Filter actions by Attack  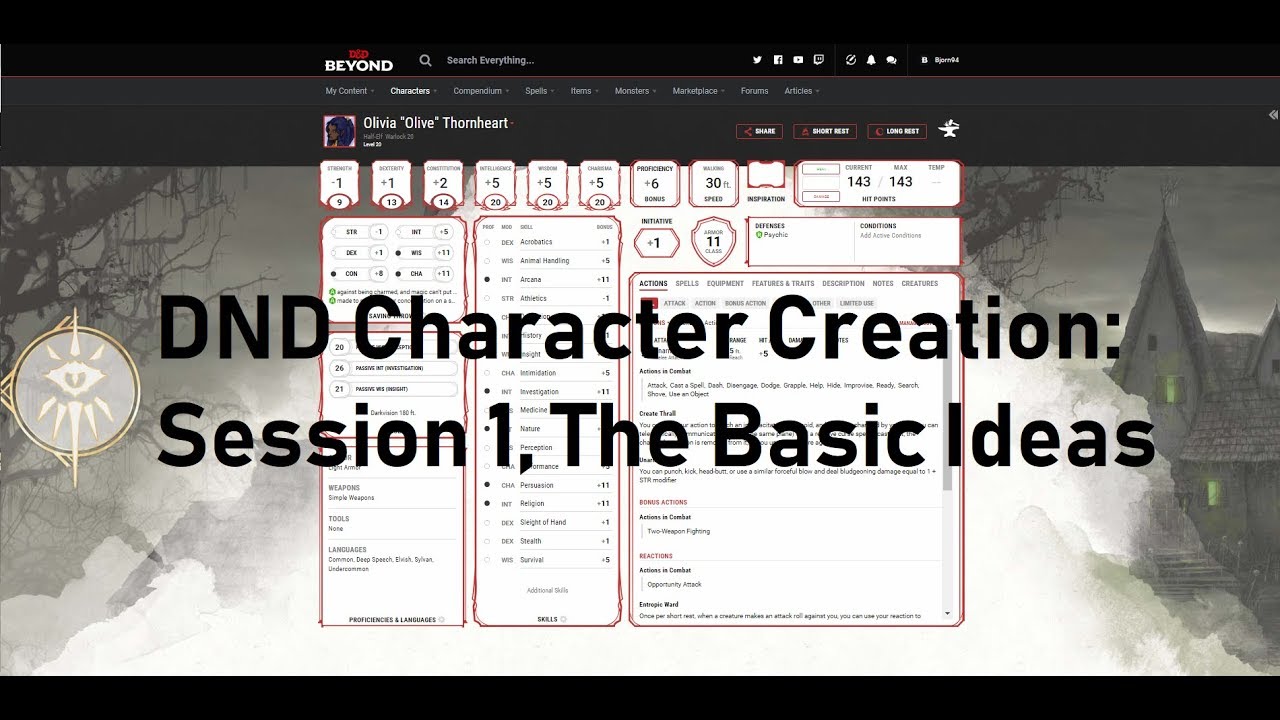click(x=675, y=303)
